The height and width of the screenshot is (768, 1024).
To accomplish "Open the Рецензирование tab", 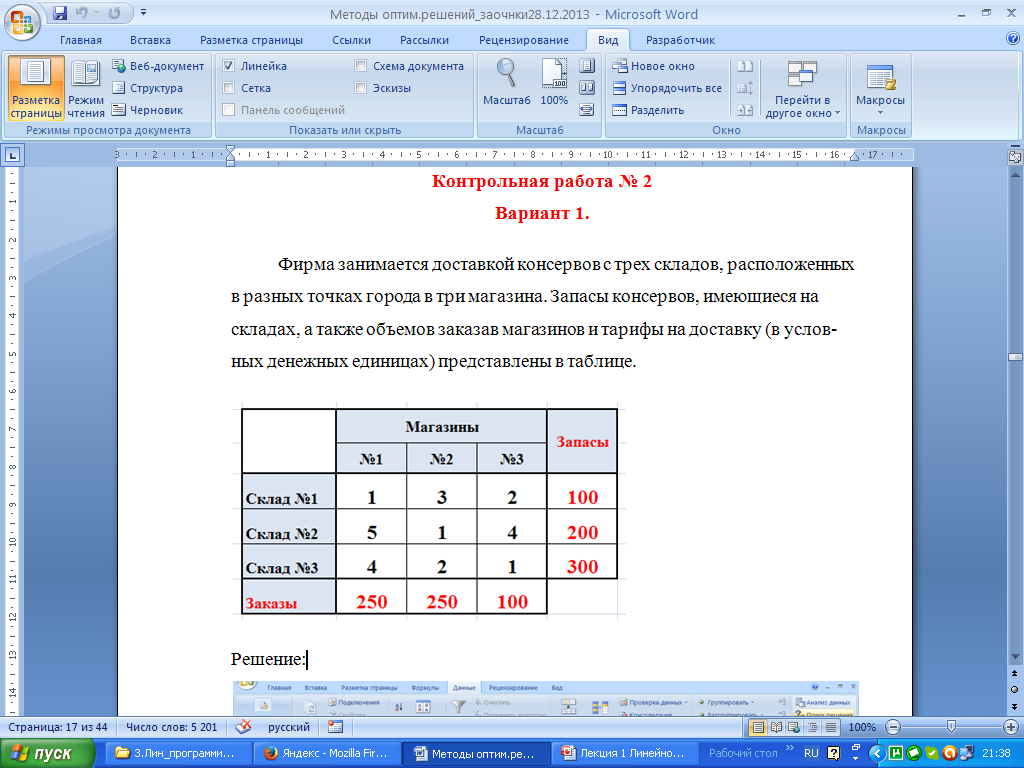I will [x=524, y=40].
